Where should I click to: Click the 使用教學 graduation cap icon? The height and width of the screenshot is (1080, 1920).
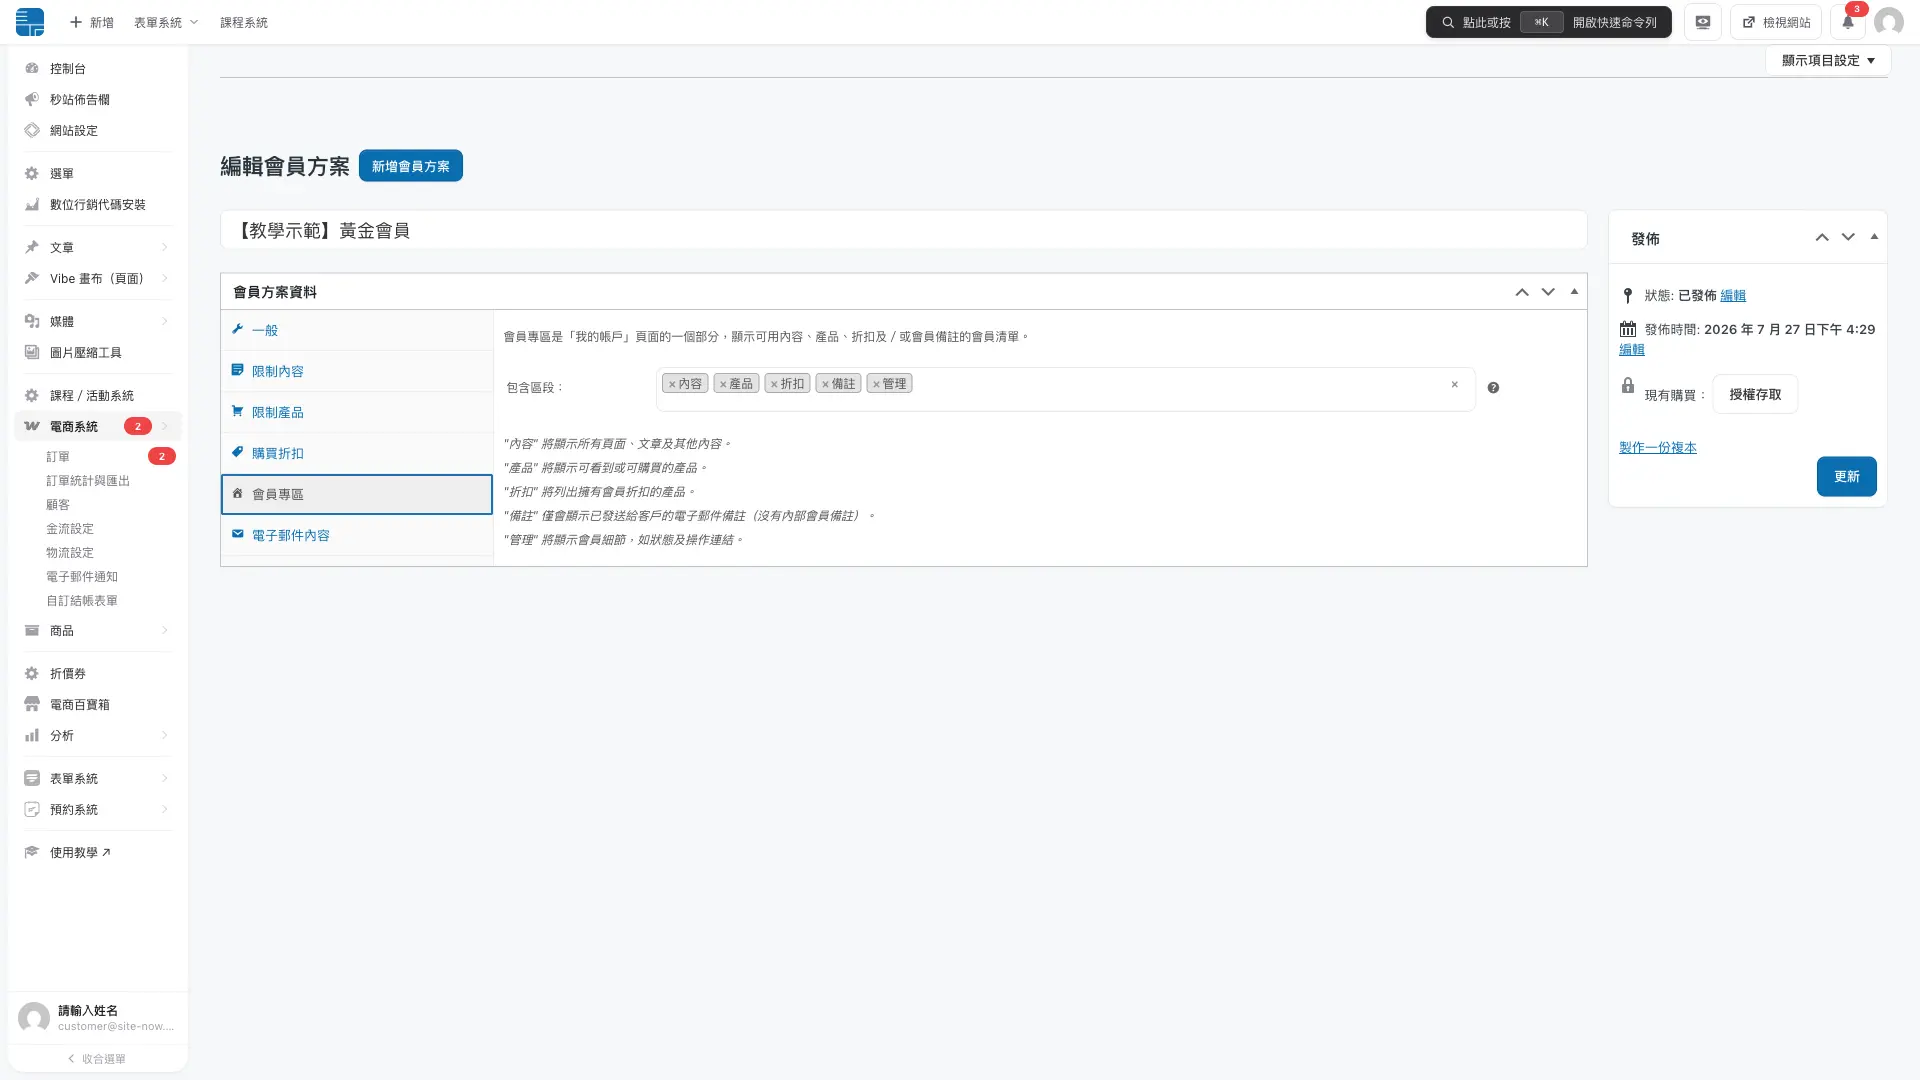32,852
